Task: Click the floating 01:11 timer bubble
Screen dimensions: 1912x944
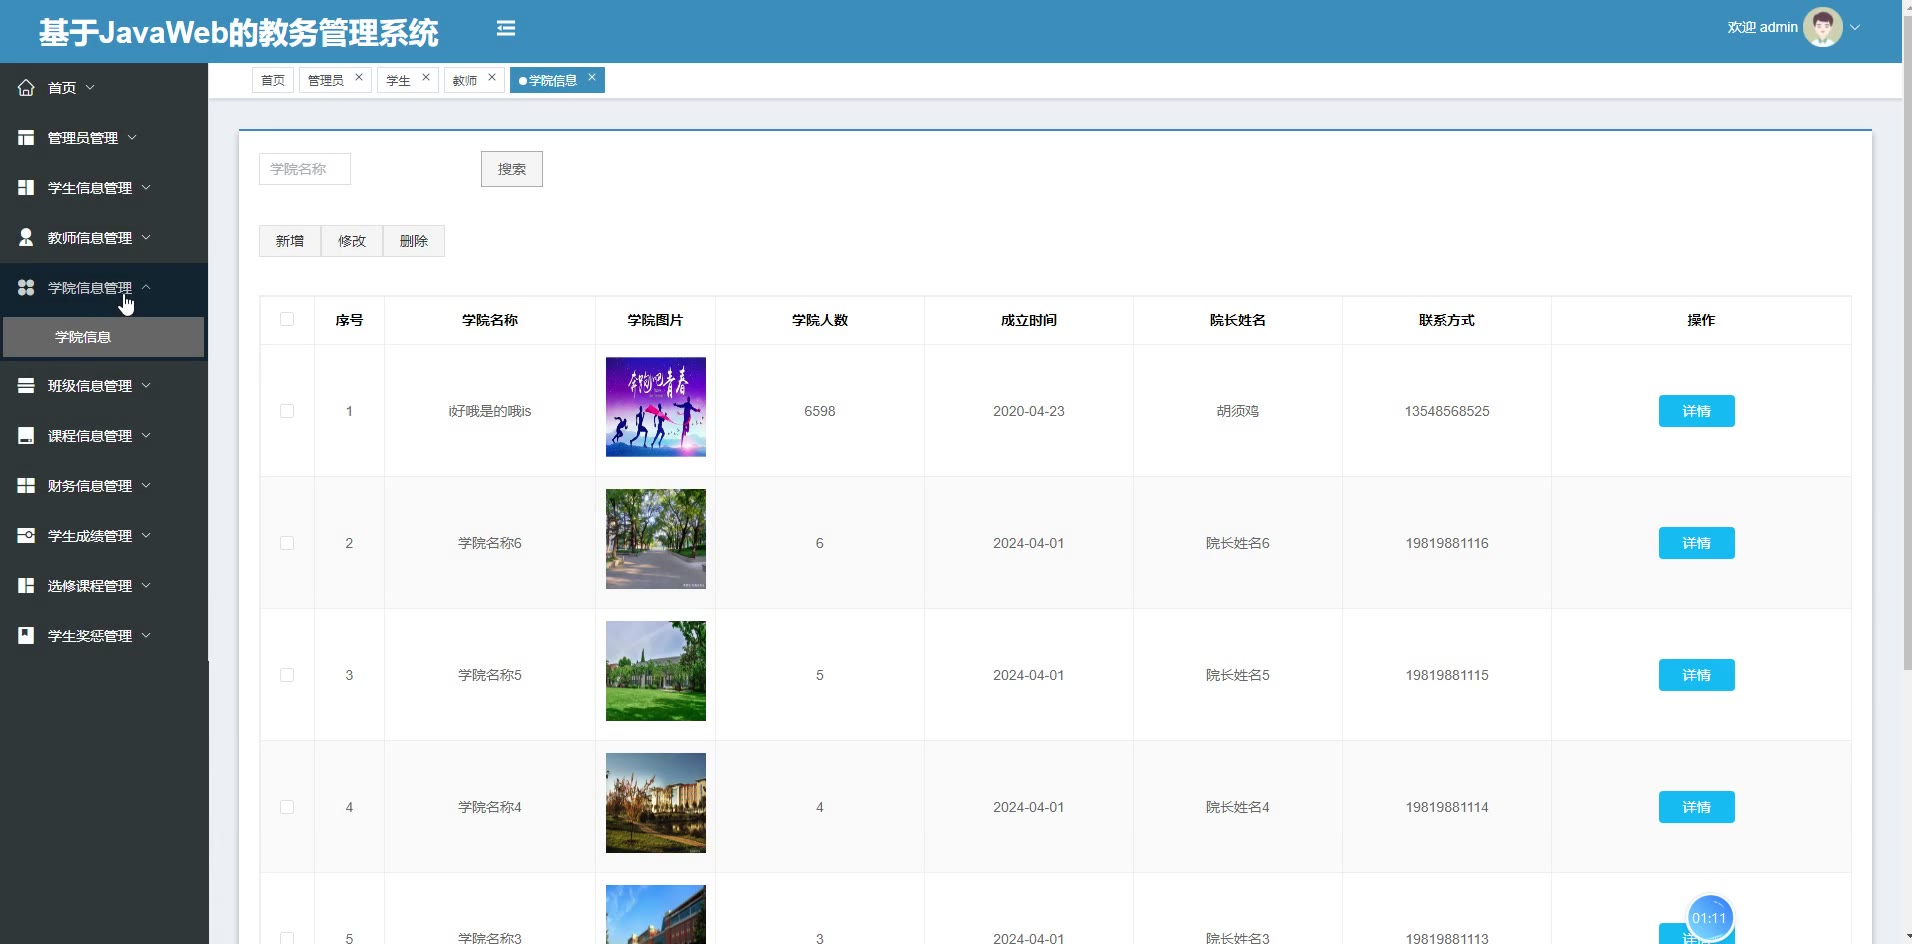Action: click(x=1709, y=918)
